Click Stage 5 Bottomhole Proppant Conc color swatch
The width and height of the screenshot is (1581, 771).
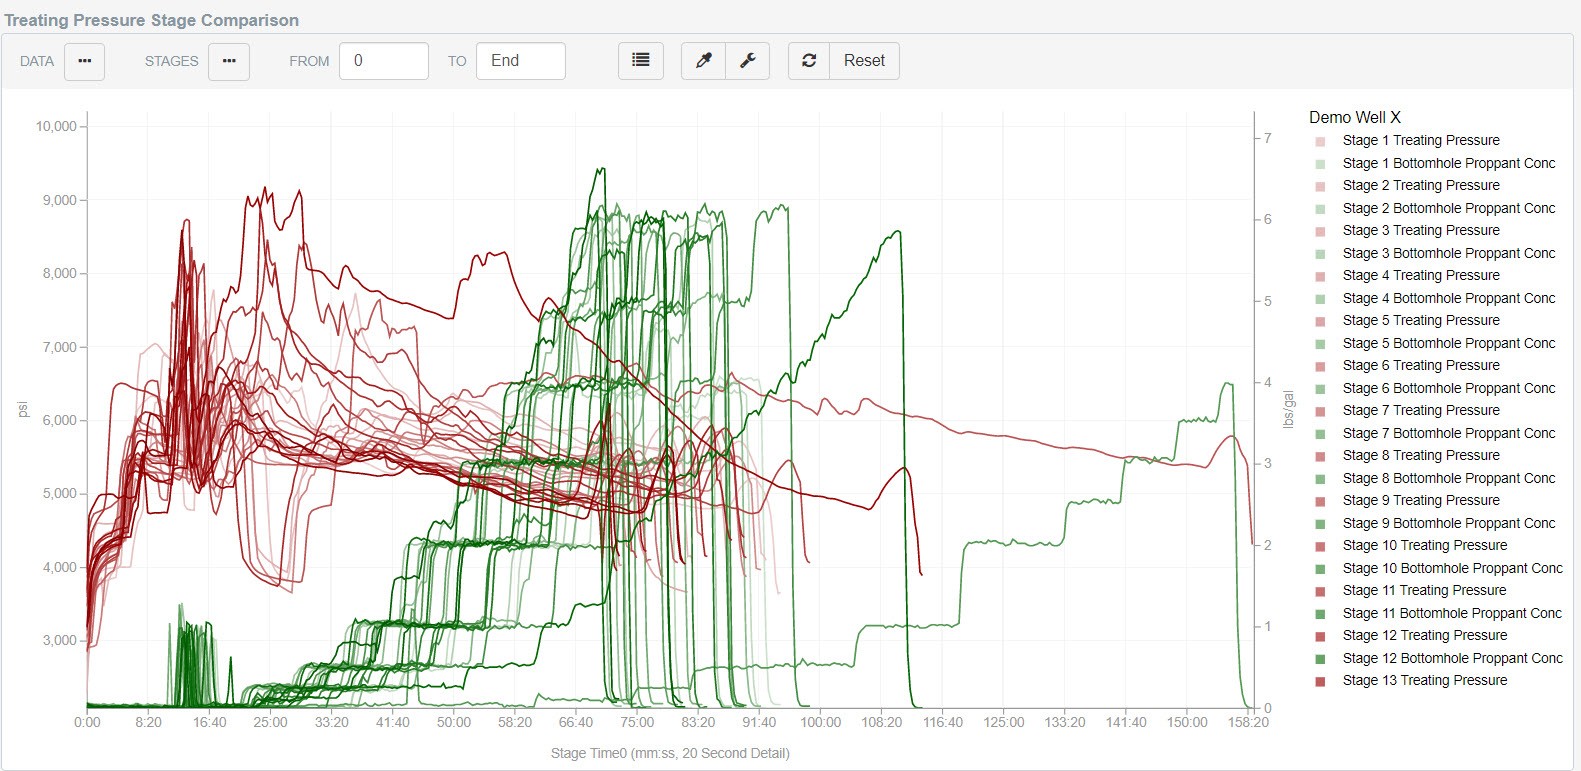pyautogui.click(x=1320, y=344)
